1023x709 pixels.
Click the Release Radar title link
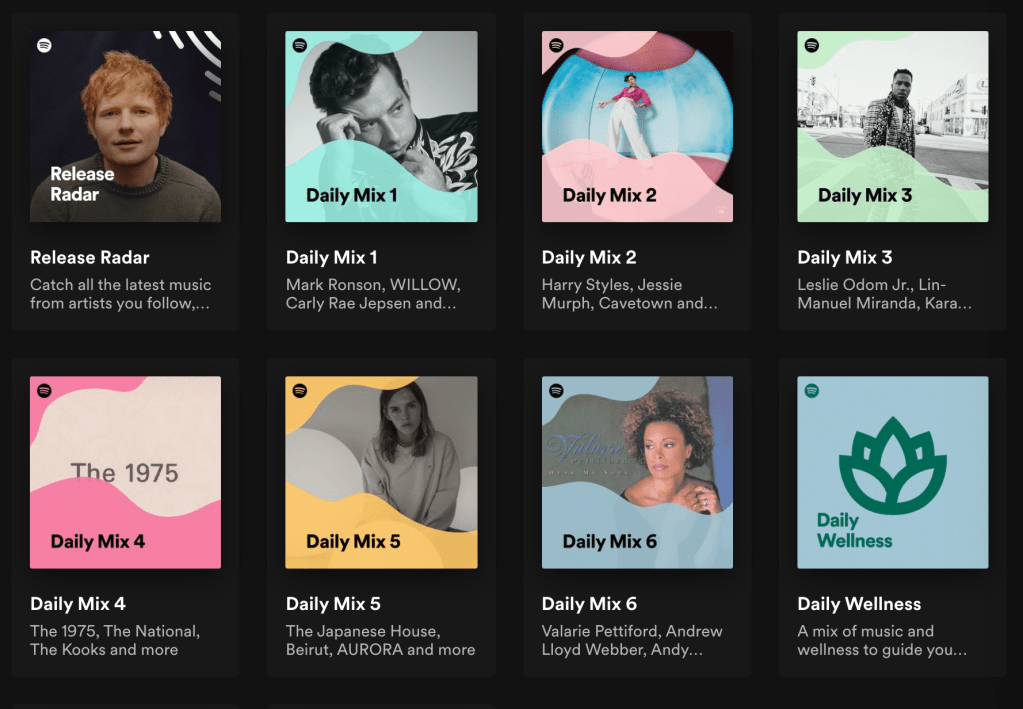[x=90, y=258]
